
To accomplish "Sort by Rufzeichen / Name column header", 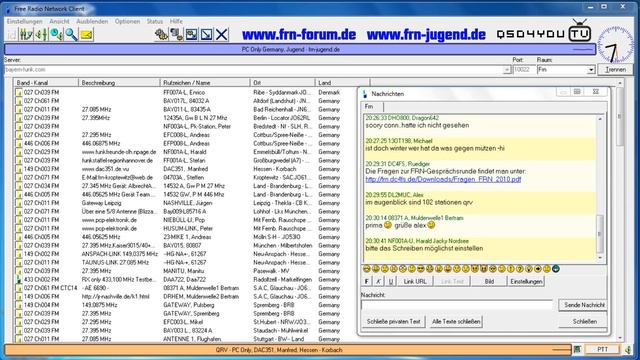I will pos(205,83).
